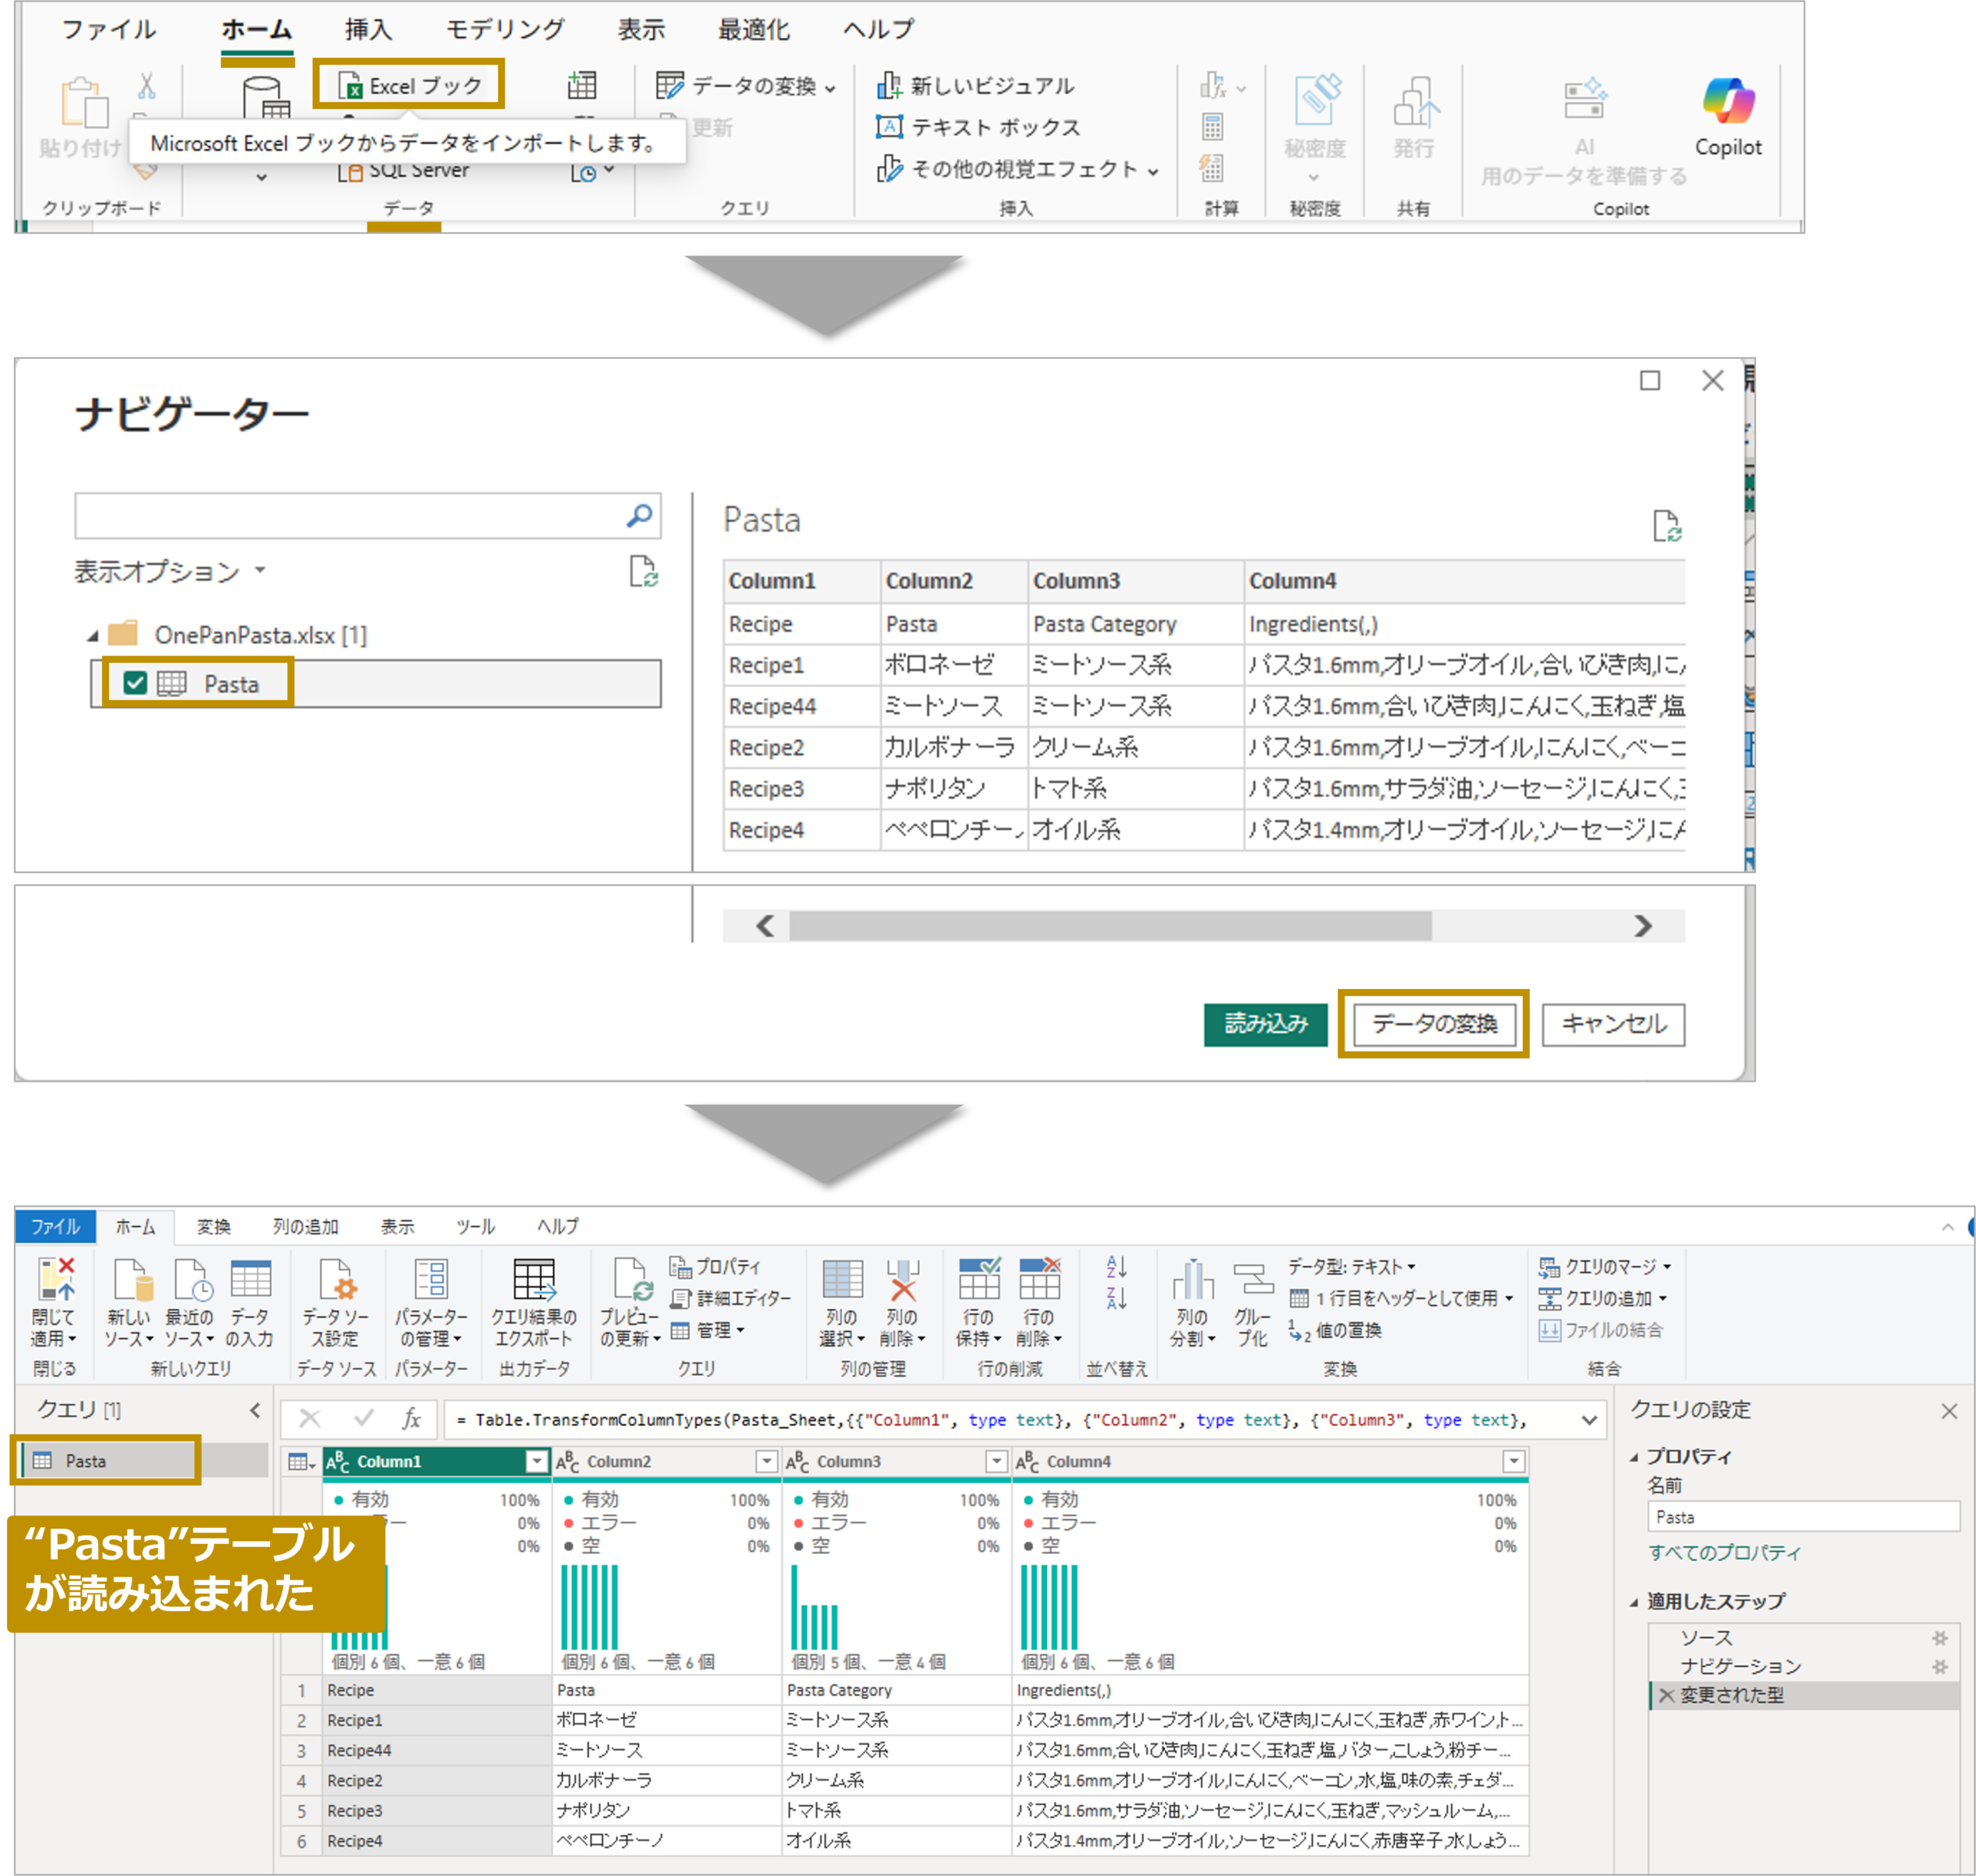Open モデリング ribbon tab
Screen dimensions: 1976x1876
[504, 30]
